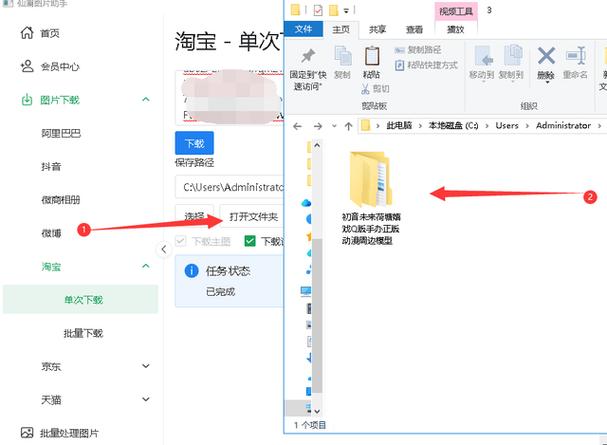Click the navigation pane scroll up arrow
607x445 pixels.
click(x=317, y=145)
